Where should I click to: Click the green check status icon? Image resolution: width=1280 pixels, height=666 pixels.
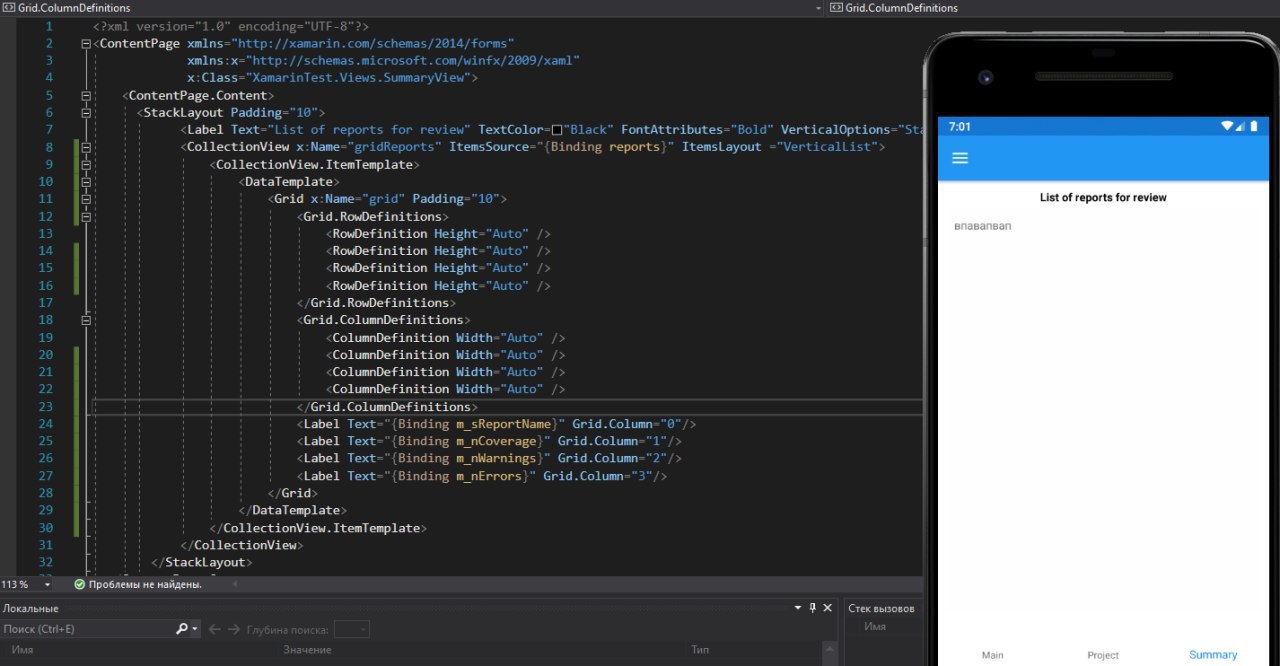(x=79, y=584)
